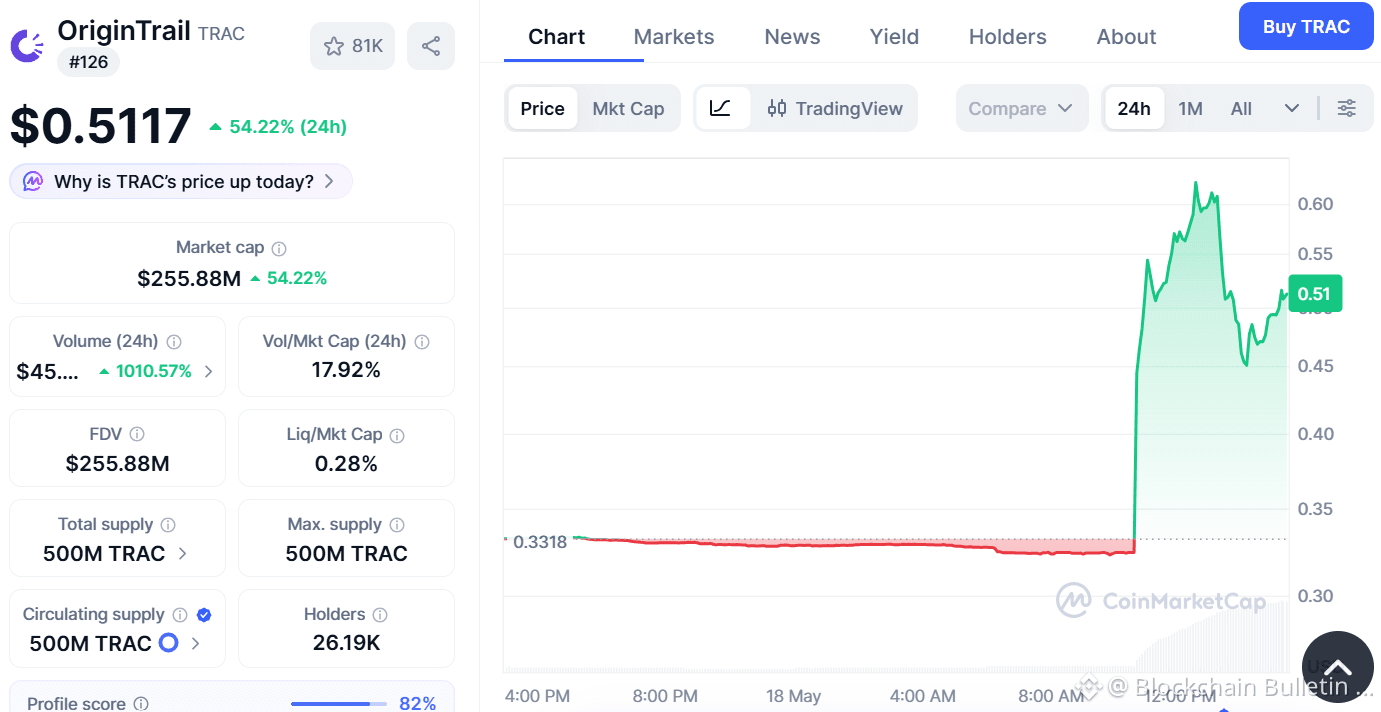
Task: Click the info icon beside Market cap
Action: pyautogui.click(x=280, y=248)
